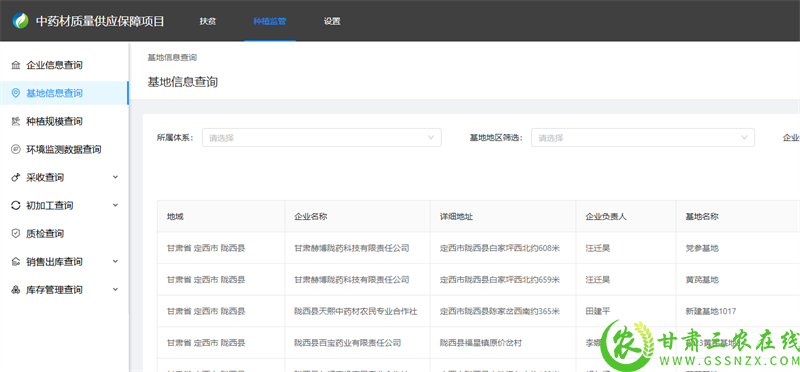Expand the 销售出库查询 submenu chevron
The height and width of the screenshot is (372, 800).
pyautogui.click(x=115, y=261)
